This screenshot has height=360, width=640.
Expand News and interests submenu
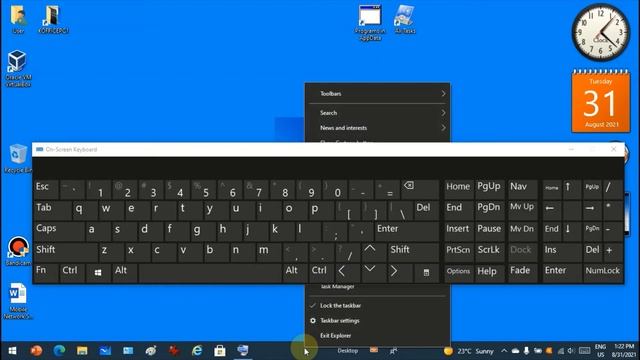378,128
